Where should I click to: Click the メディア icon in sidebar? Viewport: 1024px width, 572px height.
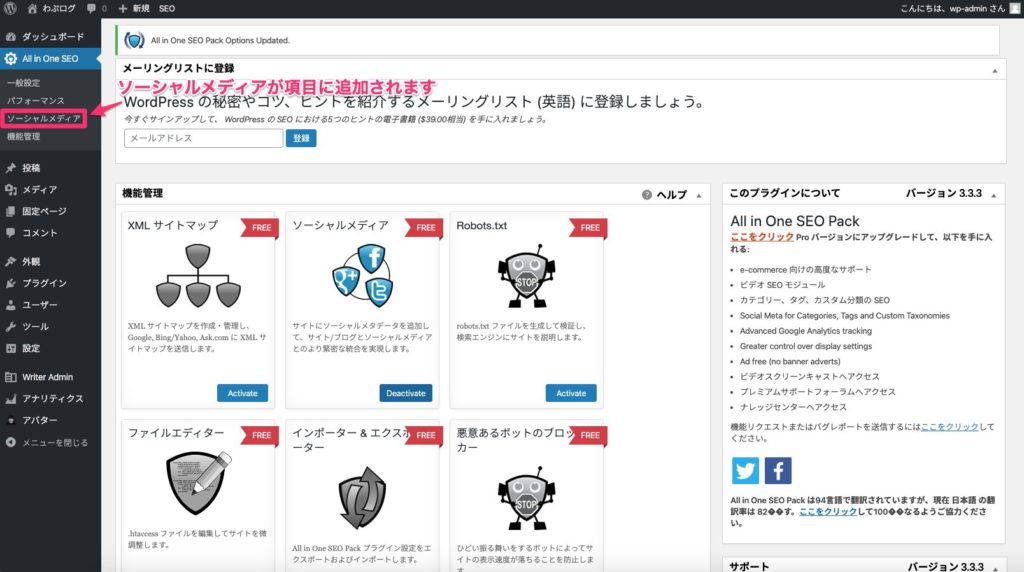10,189
